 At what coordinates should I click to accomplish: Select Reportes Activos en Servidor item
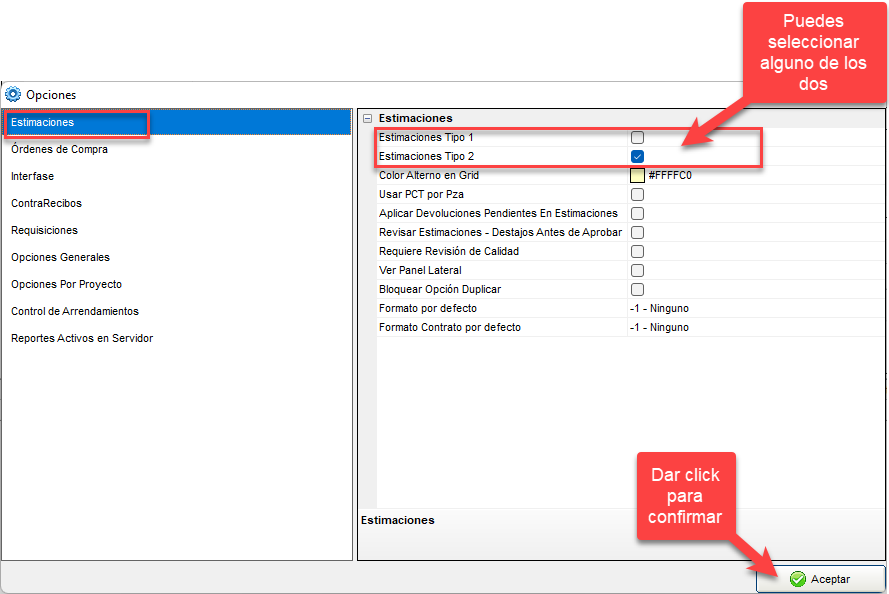click(82, 338)
